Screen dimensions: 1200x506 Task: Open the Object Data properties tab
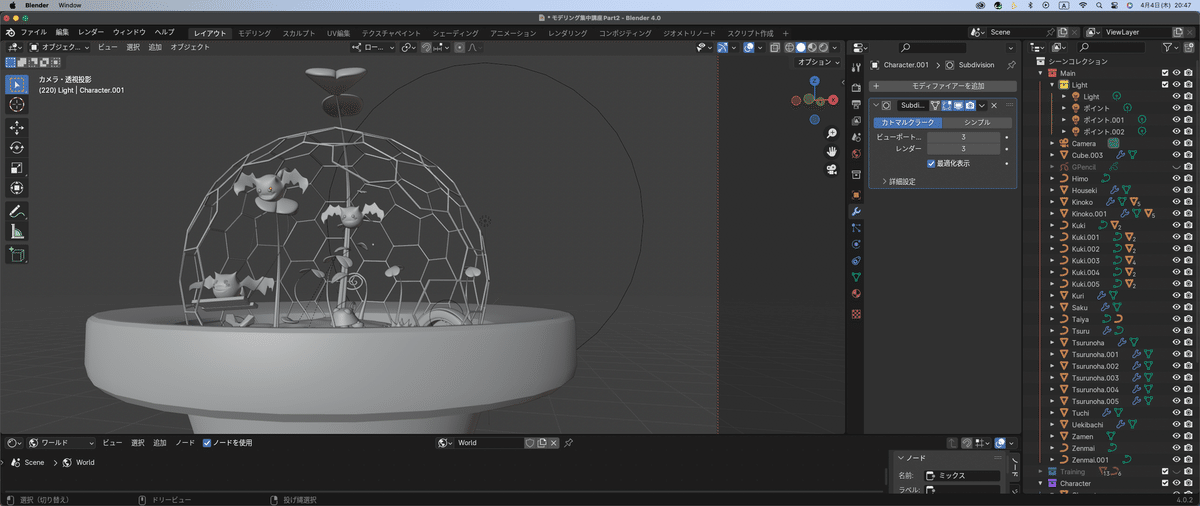(856, 277)
